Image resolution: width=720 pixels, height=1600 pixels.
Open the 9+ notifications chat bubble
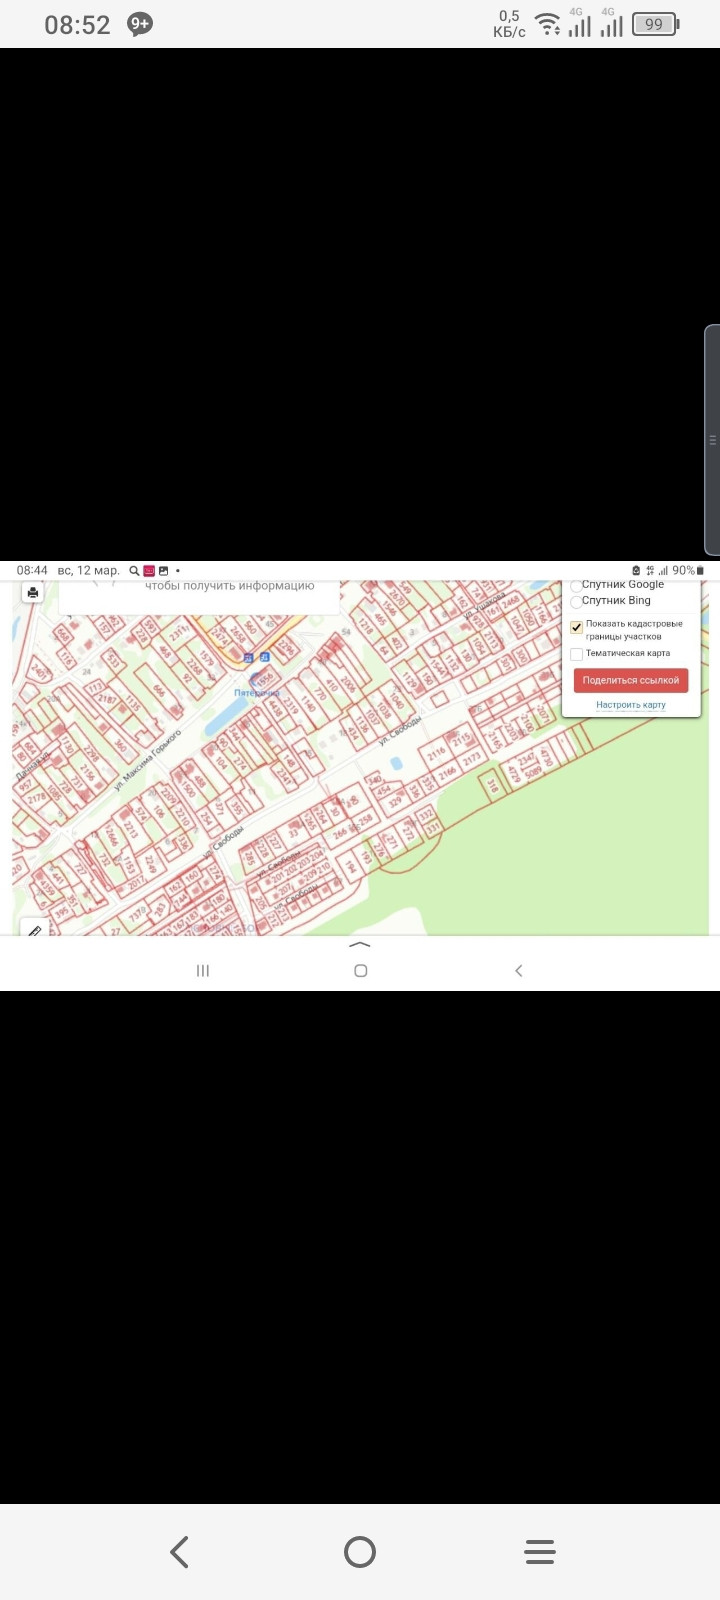pyautogui.click(x=140, y=24)
